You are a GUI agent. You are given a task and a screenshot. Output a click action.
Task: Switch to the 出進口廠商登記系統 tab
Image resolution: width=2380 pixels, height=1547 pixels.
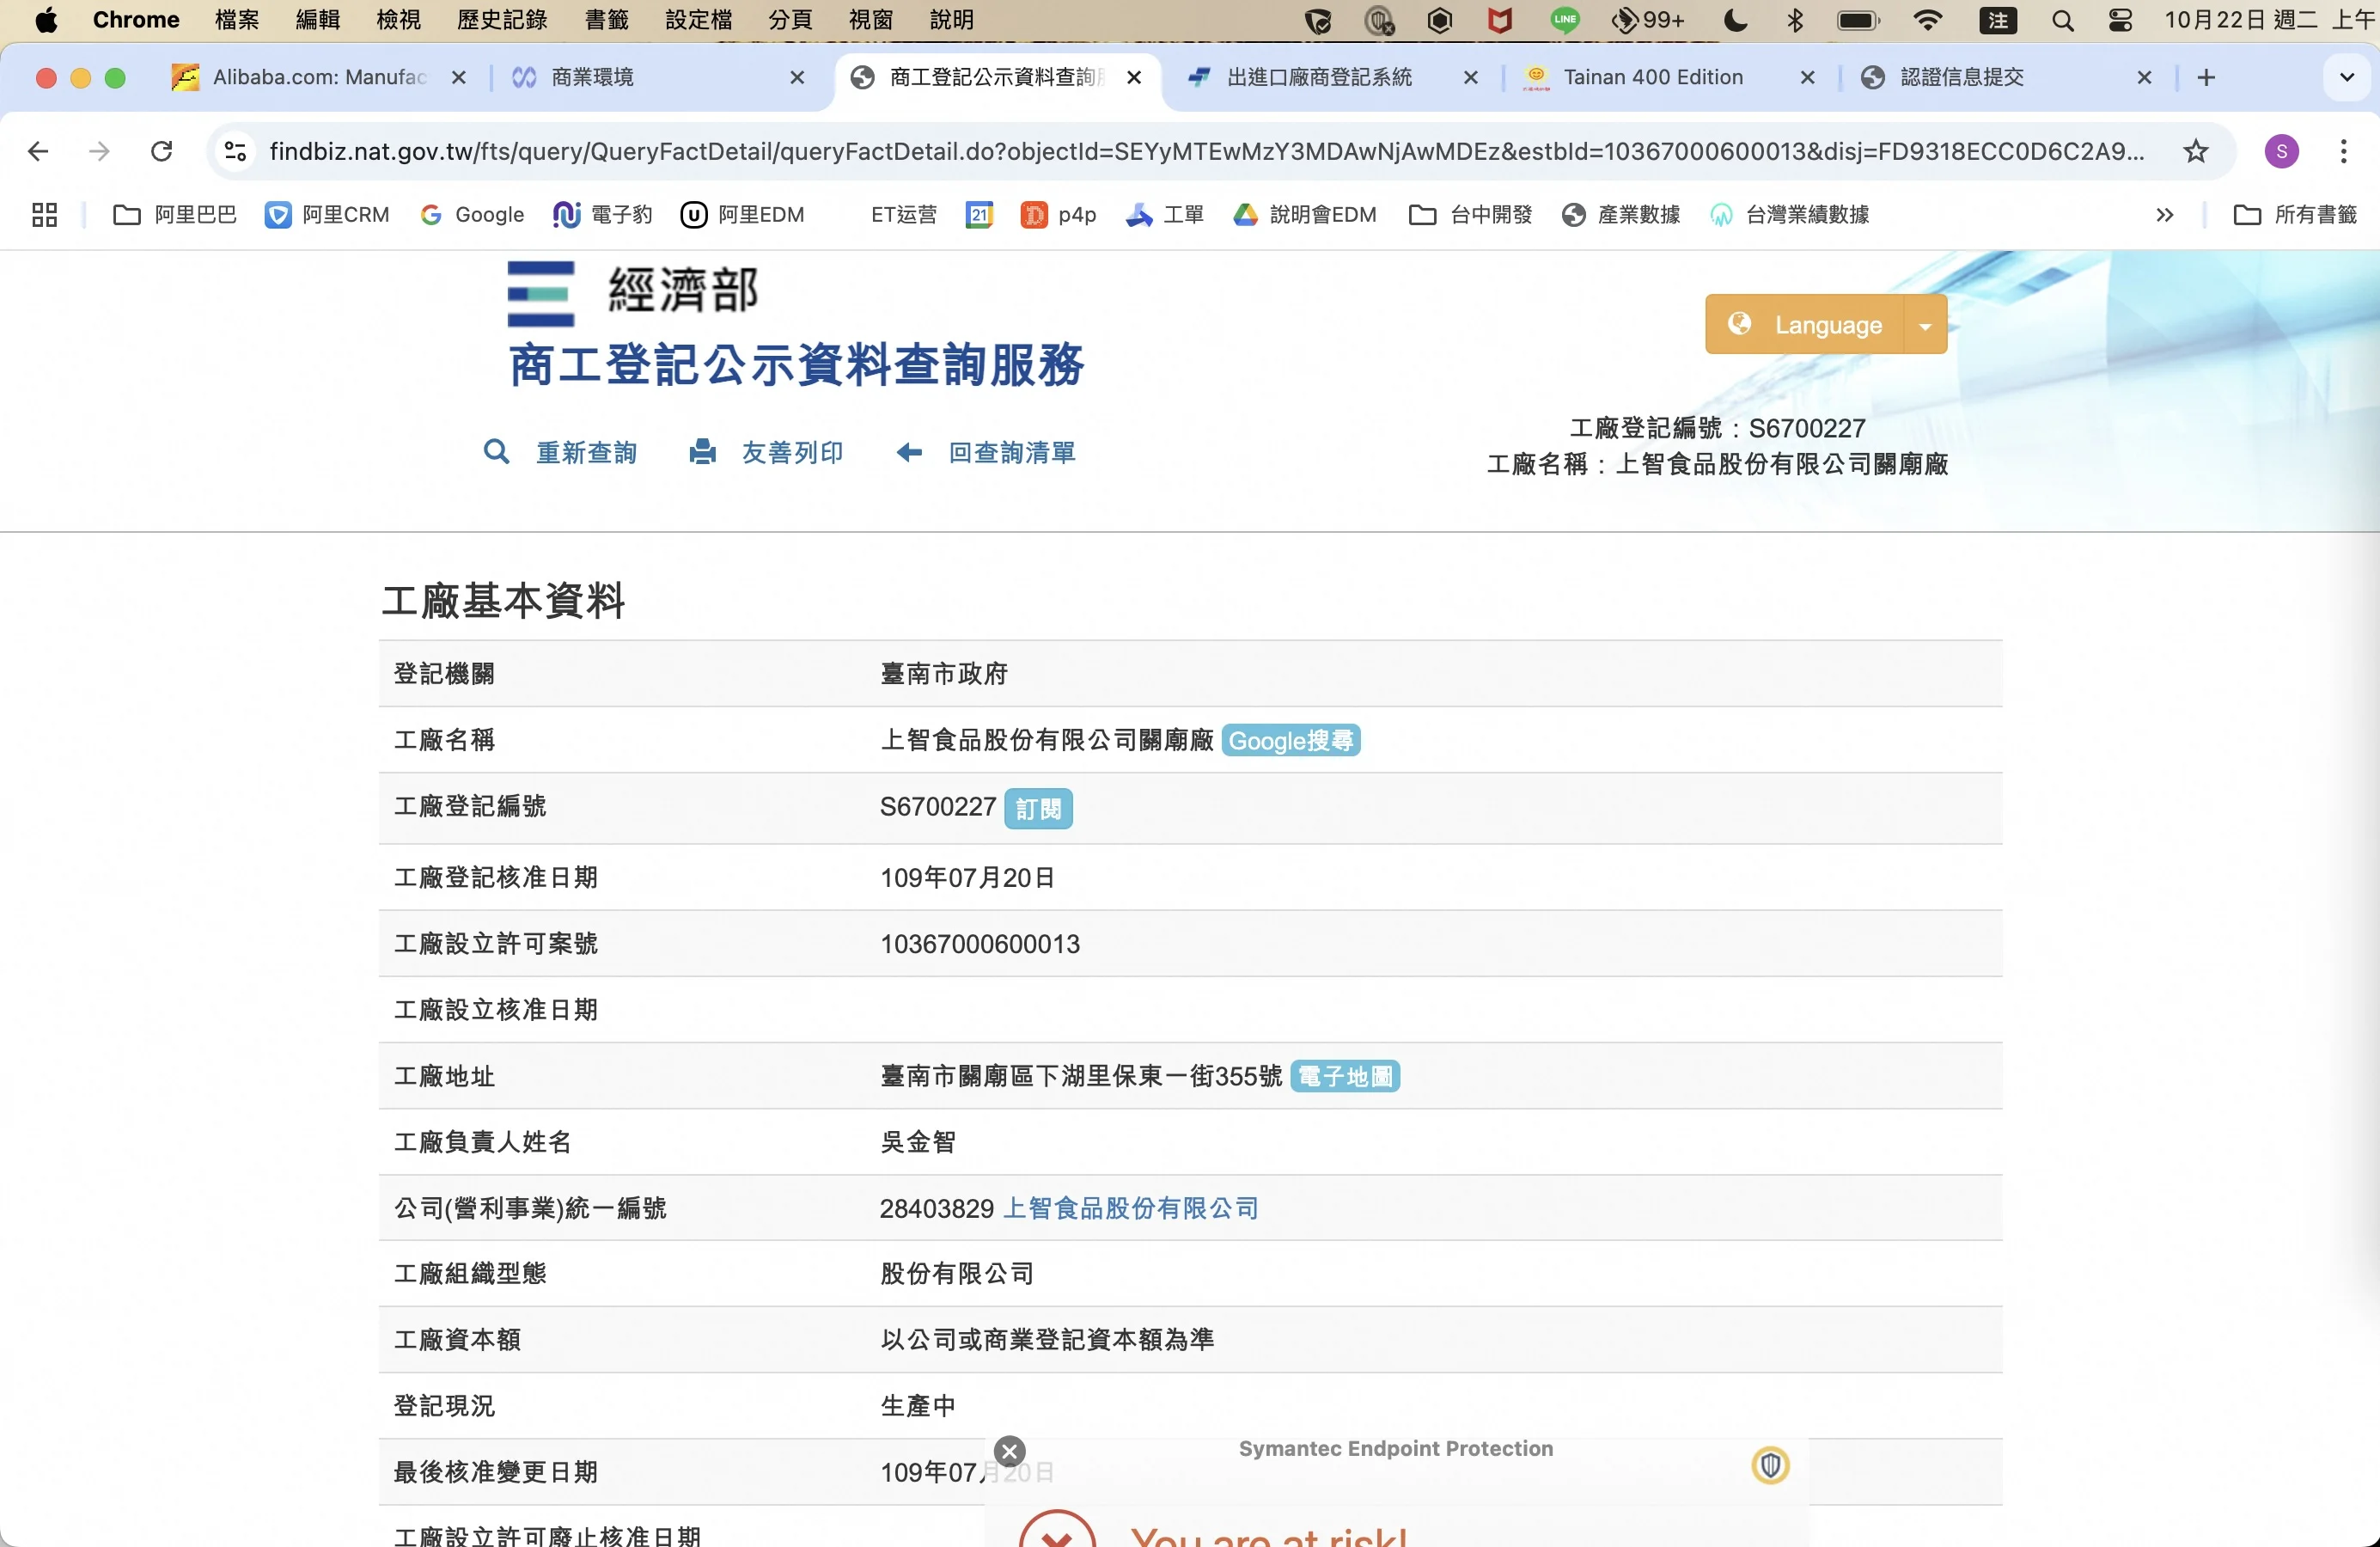pos(1318,77)
